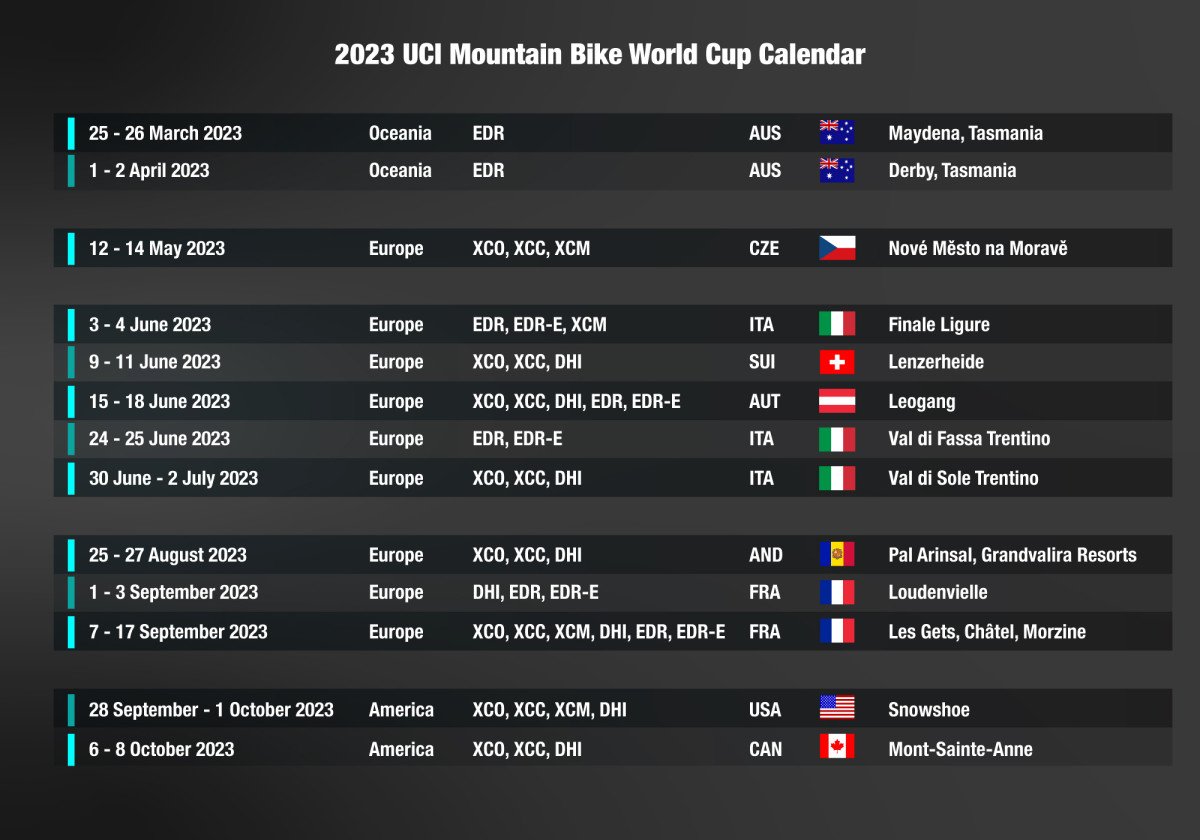Click the Leogang venue name
This screenshot has width=1200, height=840.
(922, 402)
